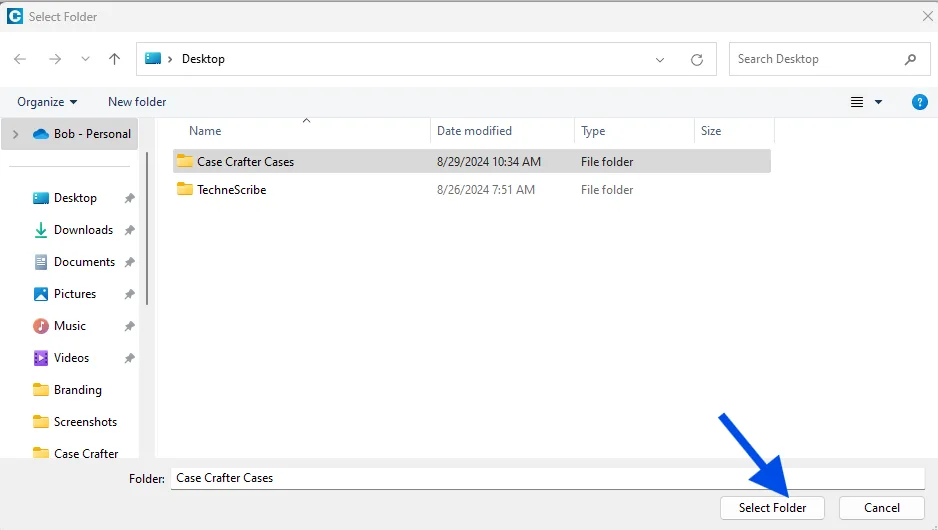Open Videos in the sidebar
The image size is (938, 530).
click(x=71, y=358)
